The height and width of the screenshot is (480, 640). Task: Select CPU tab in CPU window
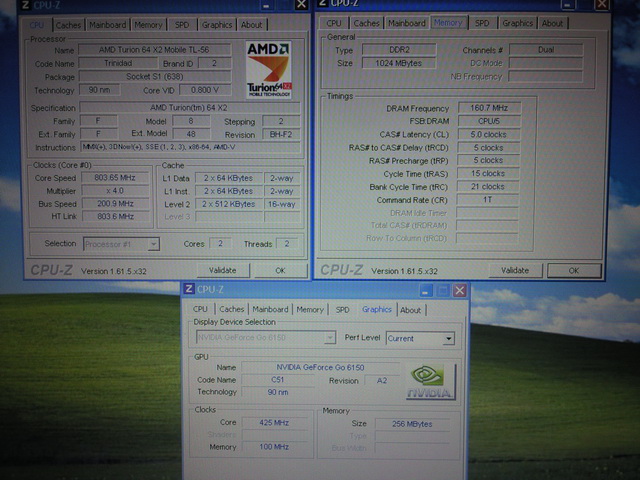coord(37,25)
